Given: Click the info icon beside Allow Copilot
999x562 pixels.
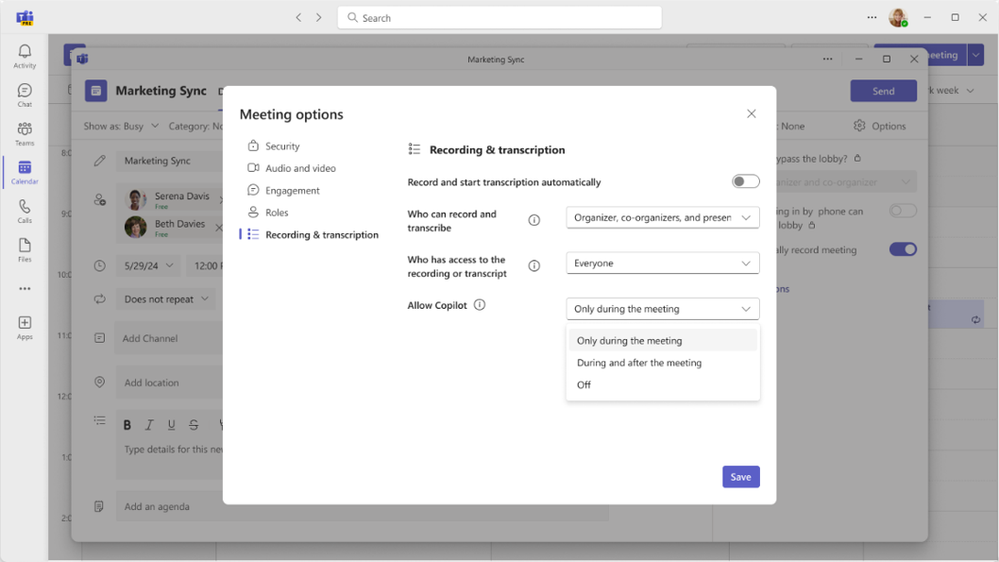Looking at the screenshot, I should (480, 305).
